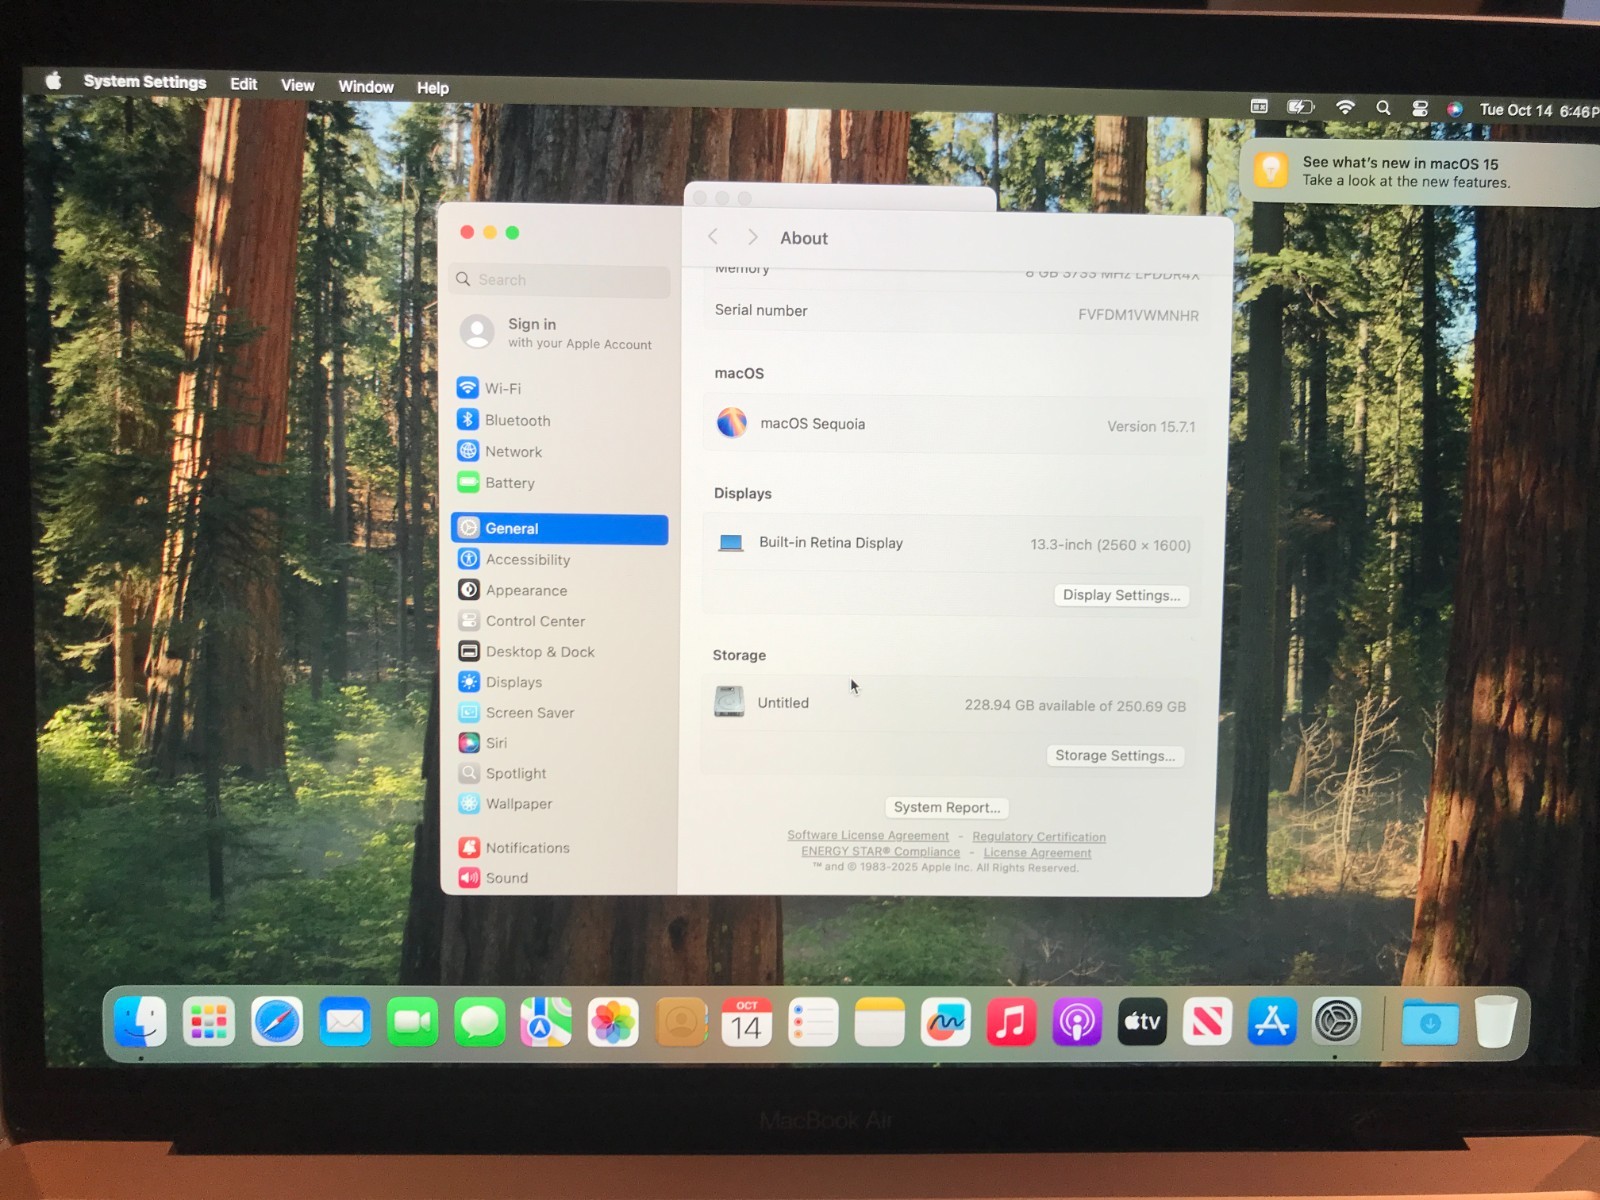Open the App Store in Dock
Viewport: 1600px width, 1200px height.
1272,1022
